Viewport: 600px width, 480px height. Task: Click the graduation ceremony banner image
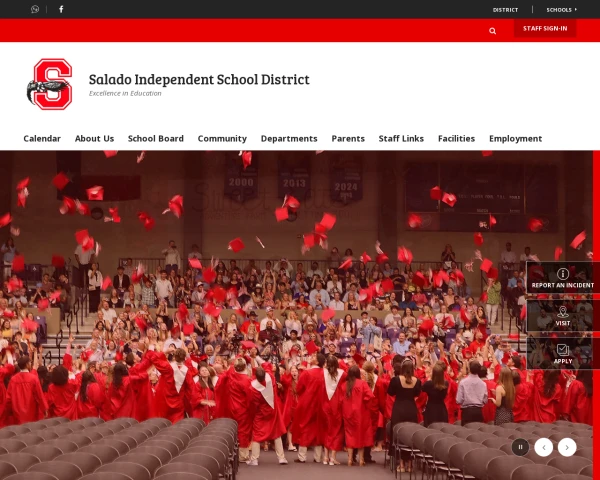pyautogui.click(x=296, y=315)
